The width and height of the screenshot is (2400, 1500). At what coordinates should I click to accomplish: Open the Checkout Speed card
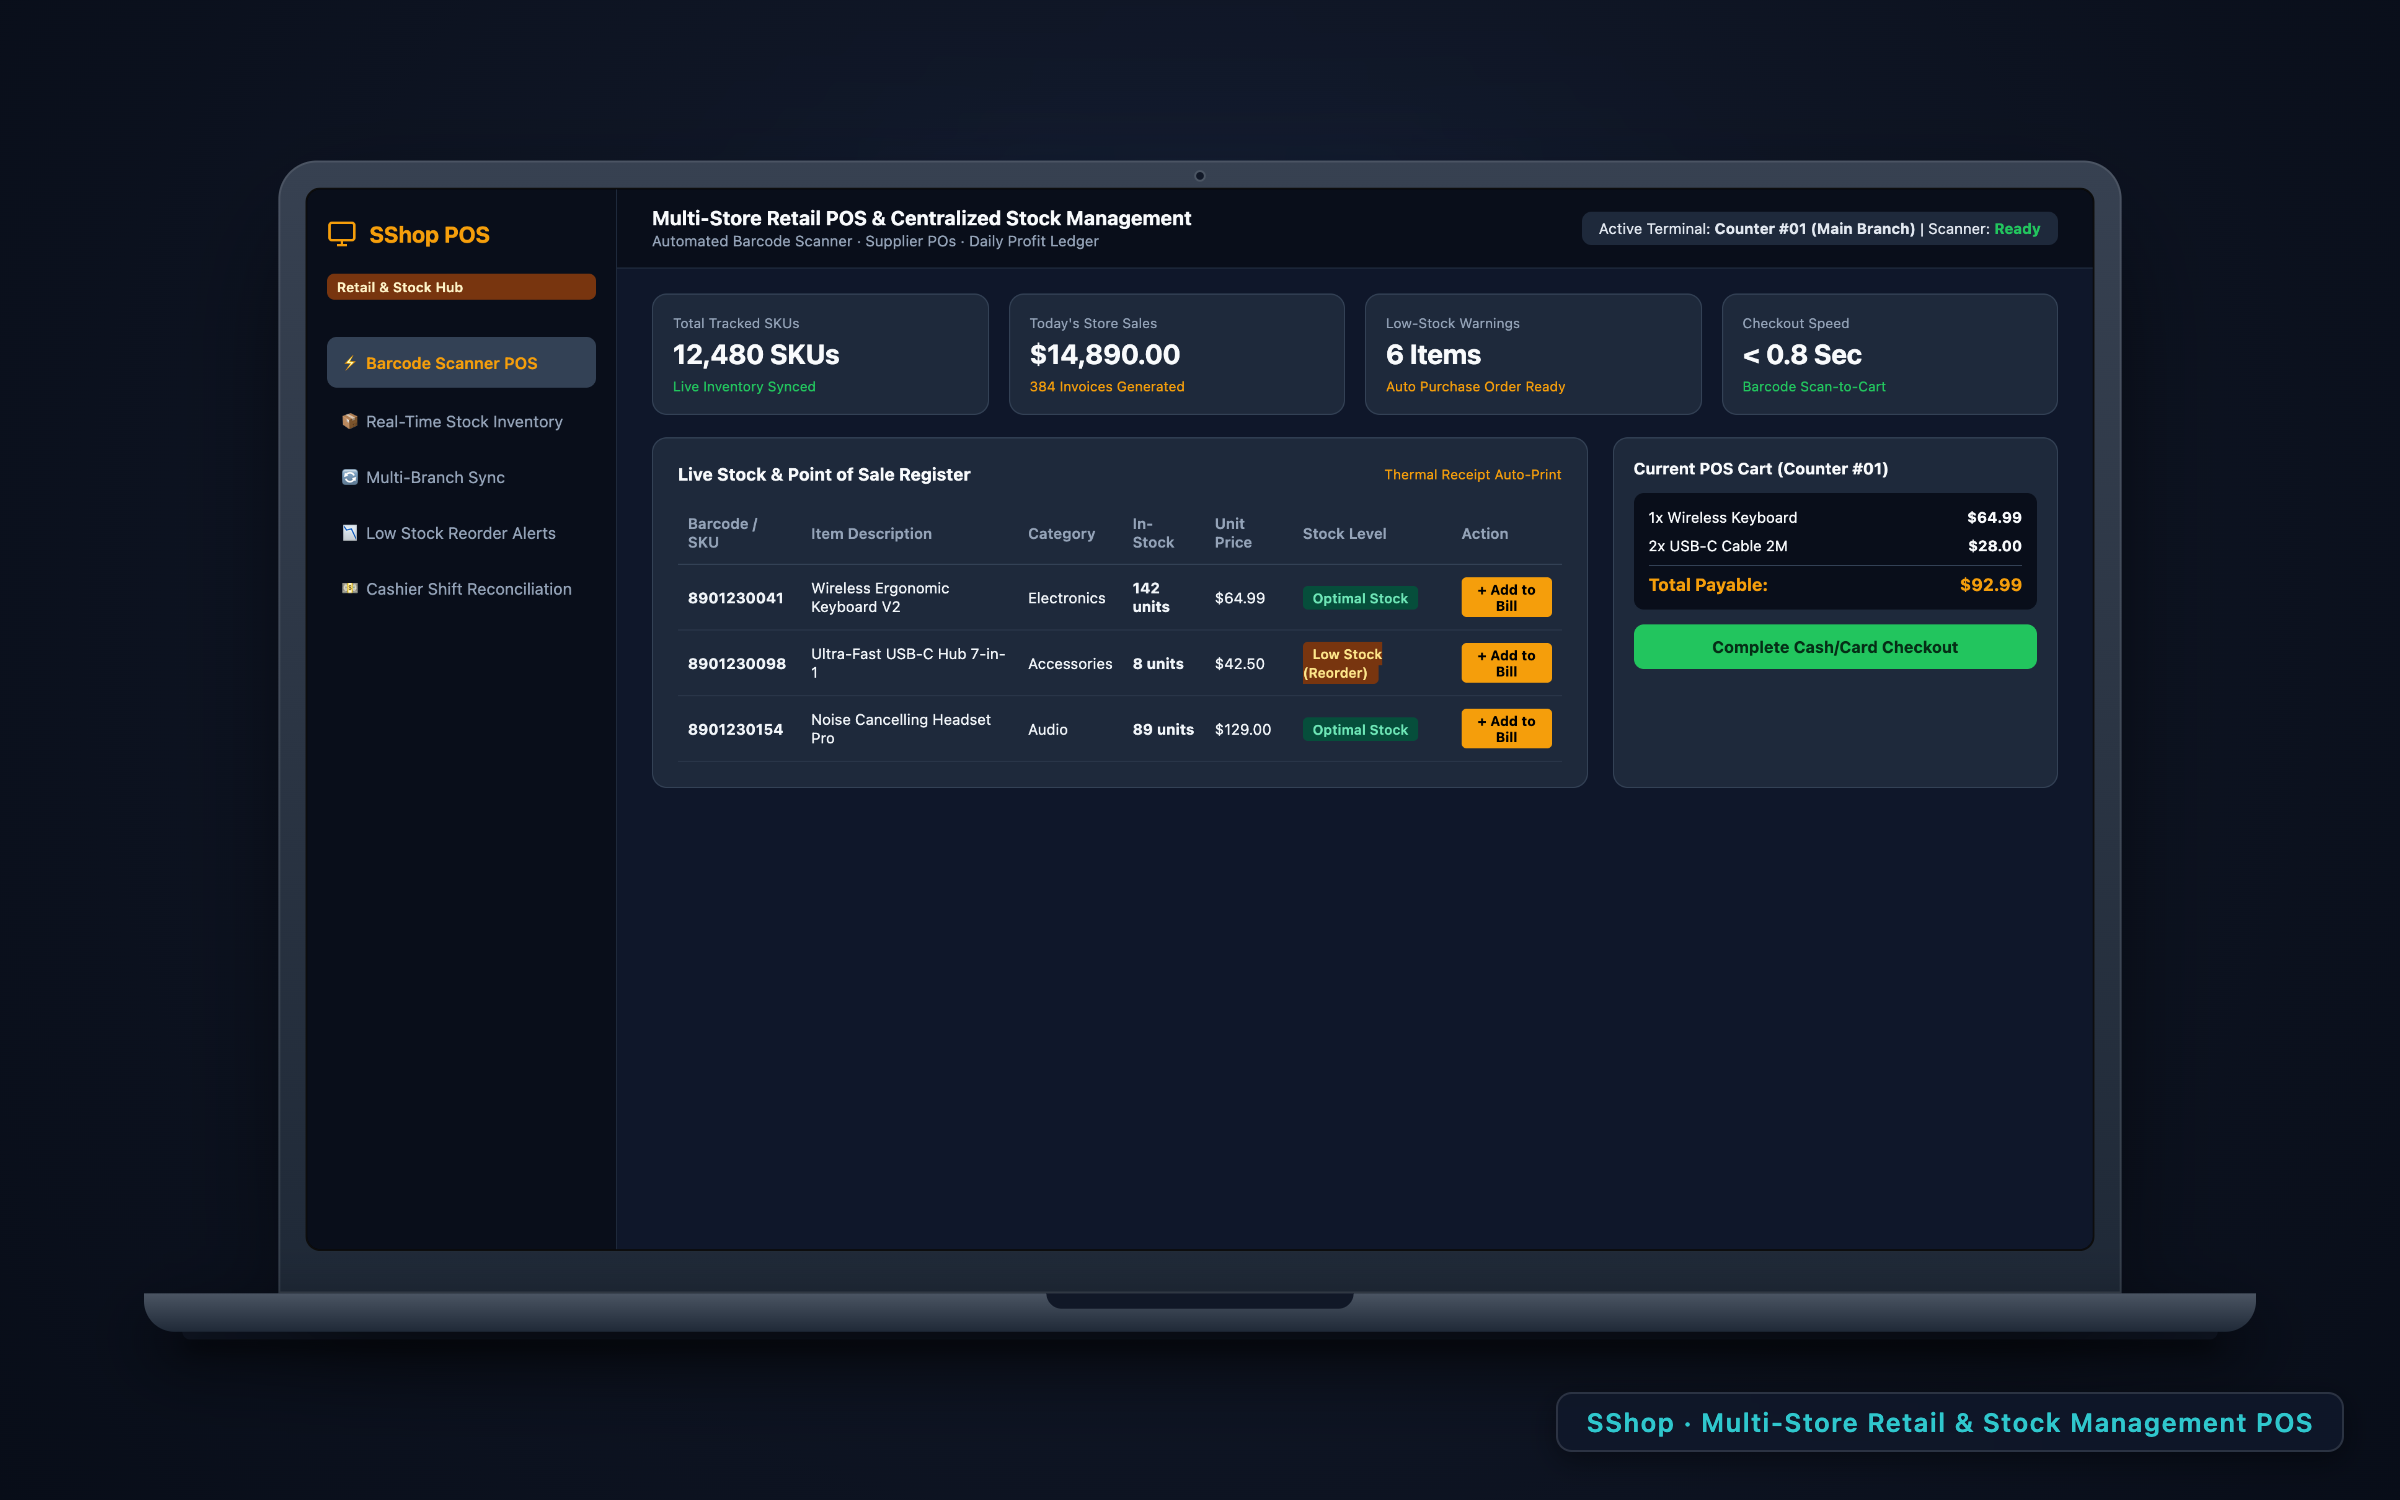(1889, 354)
